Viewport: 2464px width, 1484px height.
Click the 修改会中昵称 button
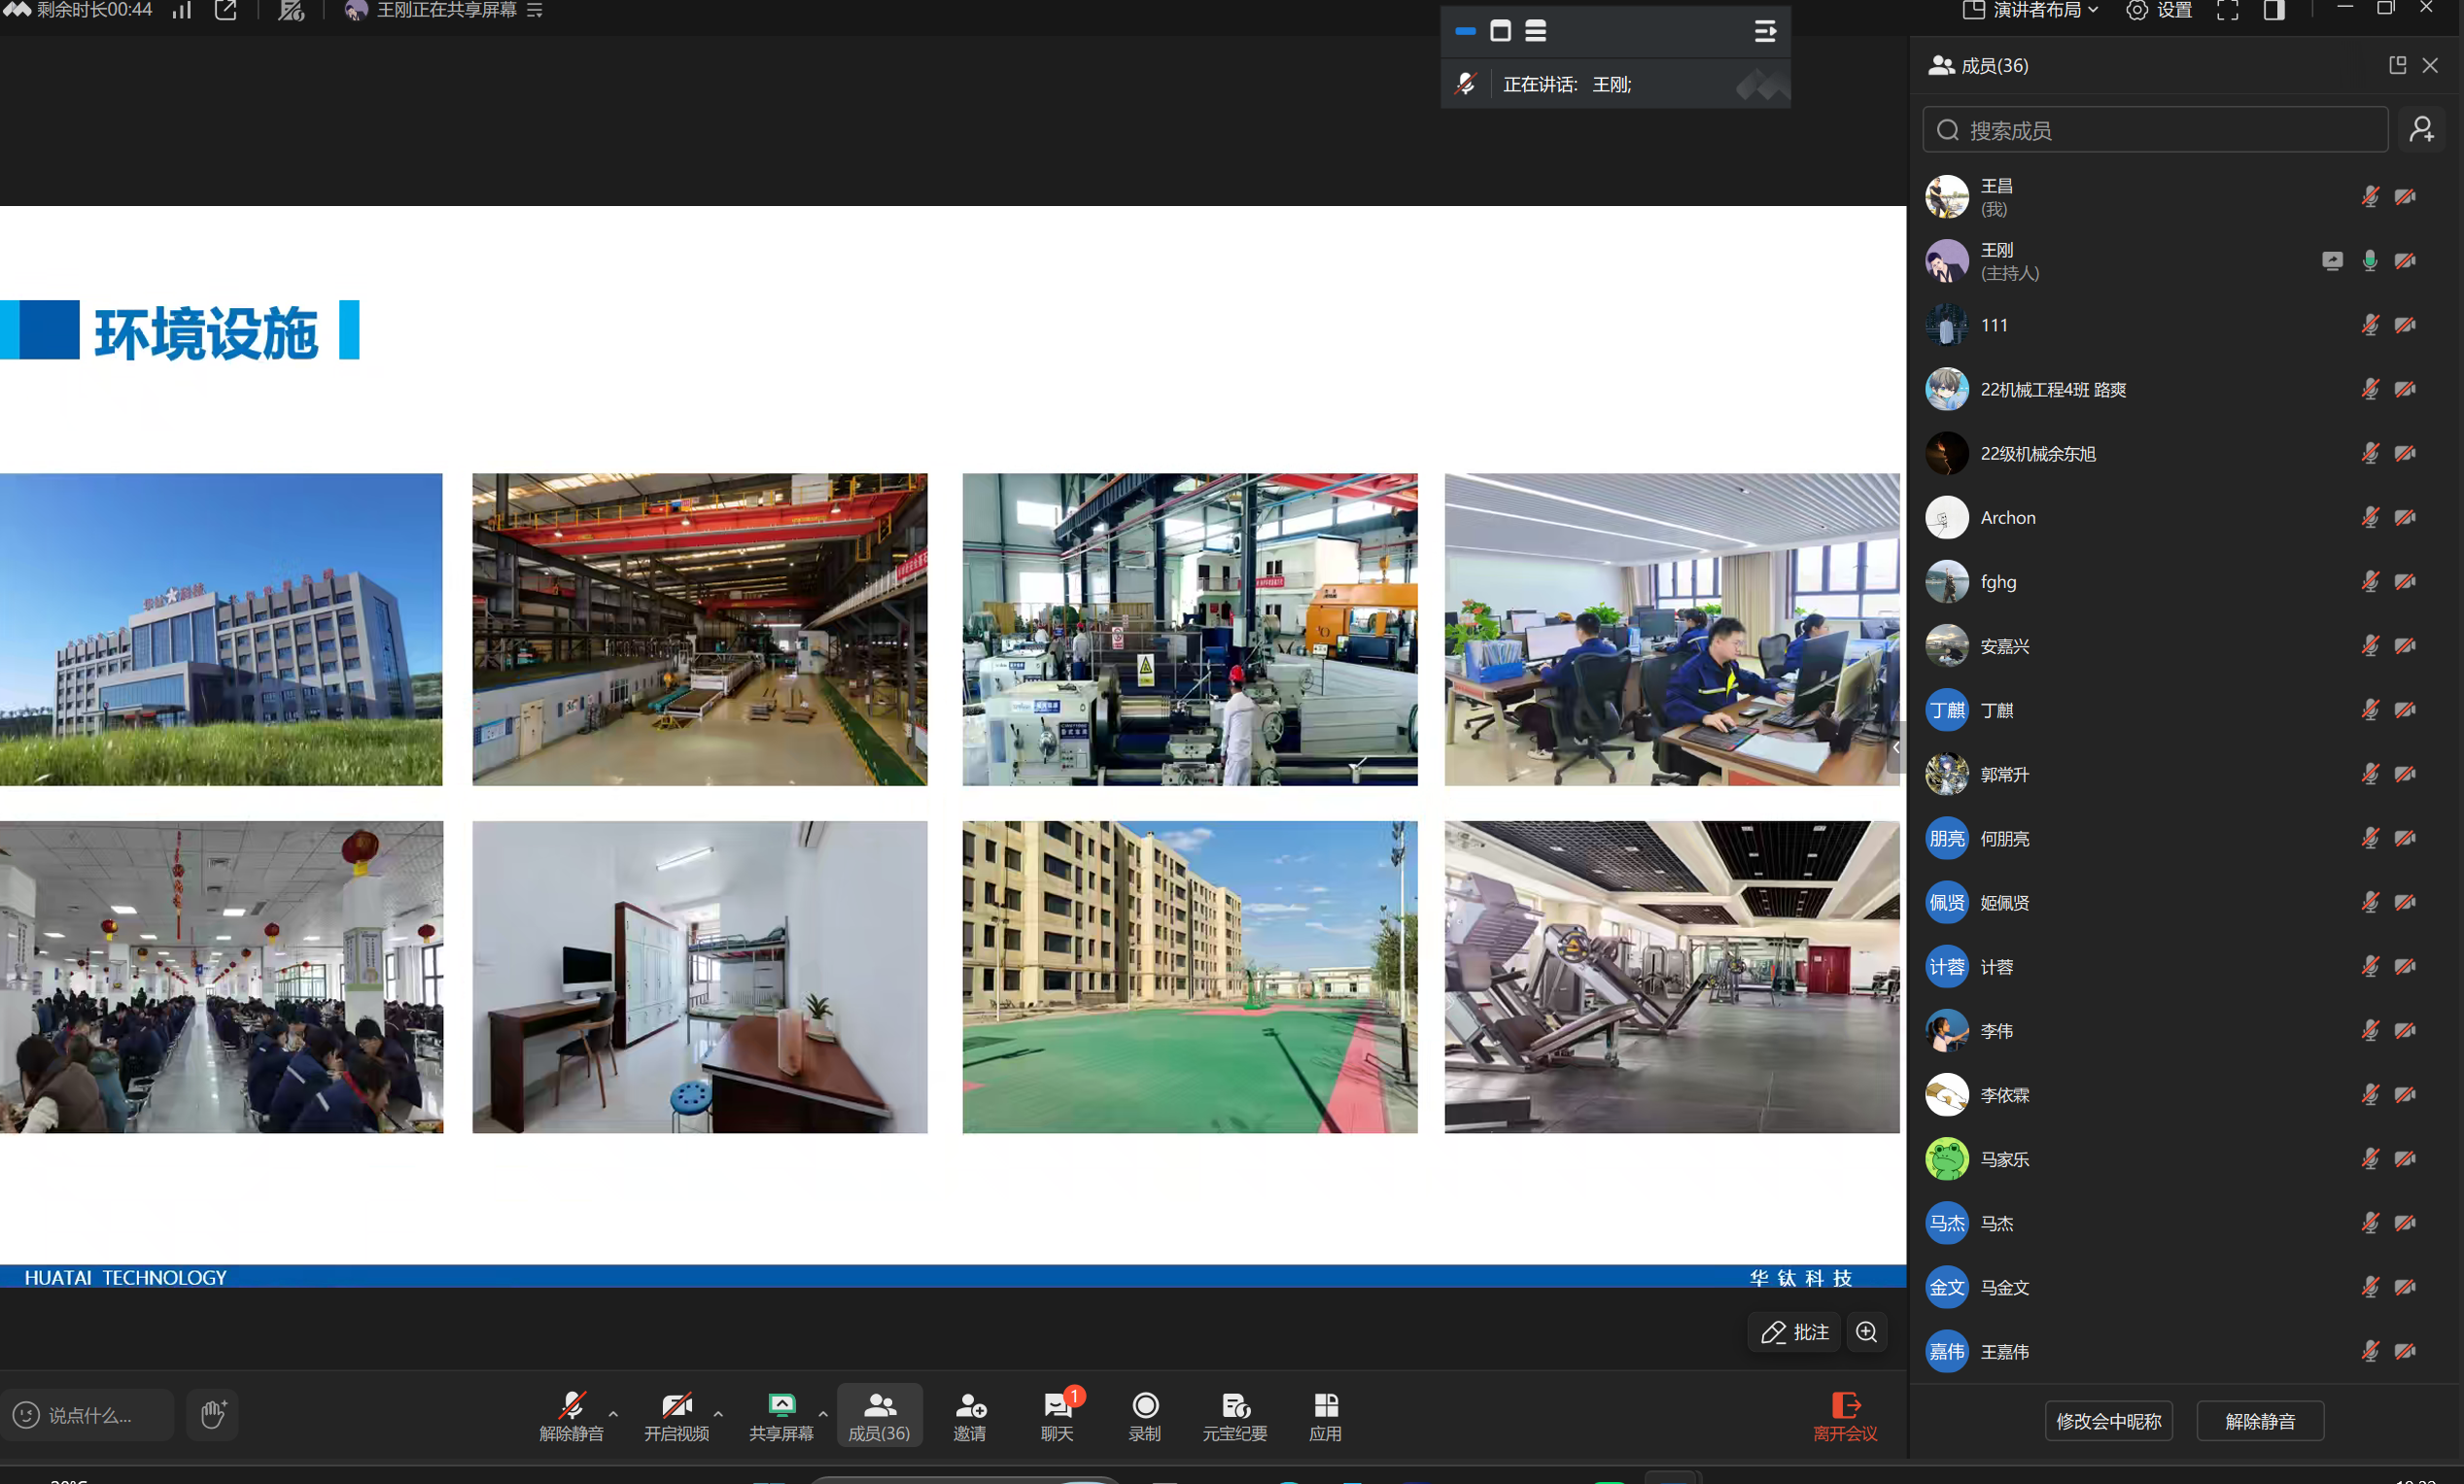pyautogui.click(x=2108, y=1421)
